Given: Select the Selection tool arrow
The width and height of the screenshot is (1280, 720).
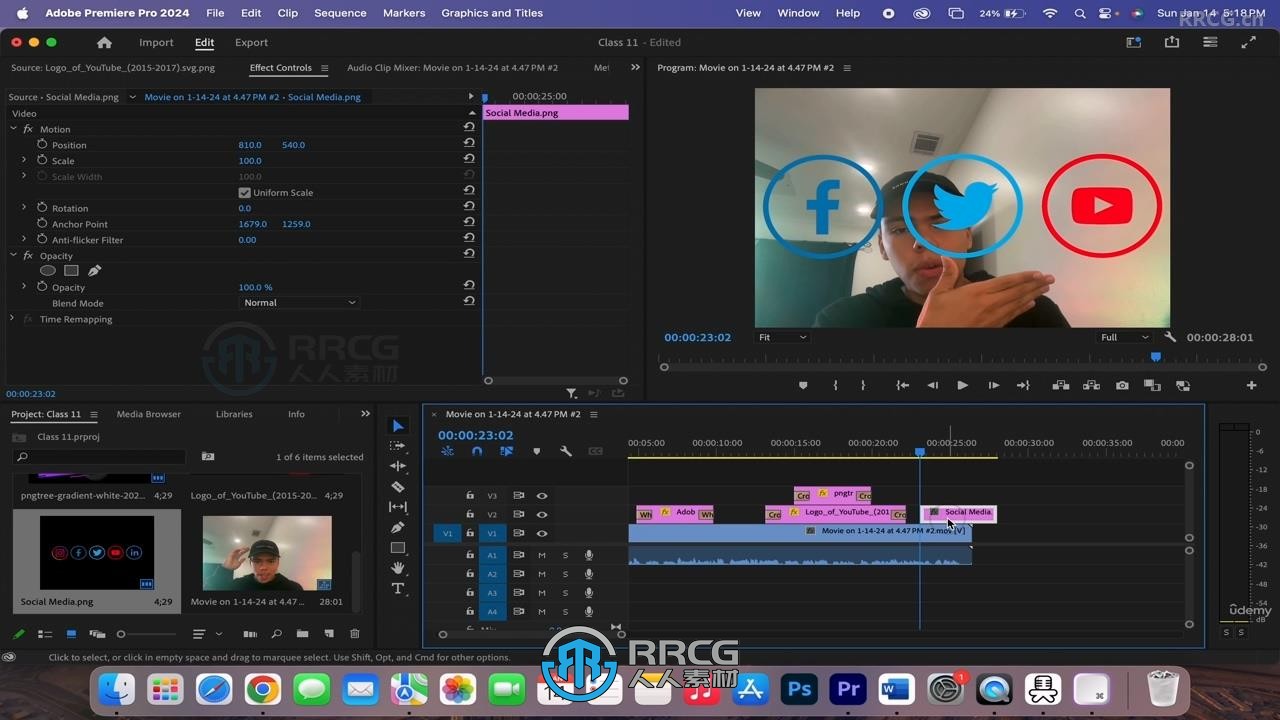Looking at the screenshot, I should [x=398, y=426].
